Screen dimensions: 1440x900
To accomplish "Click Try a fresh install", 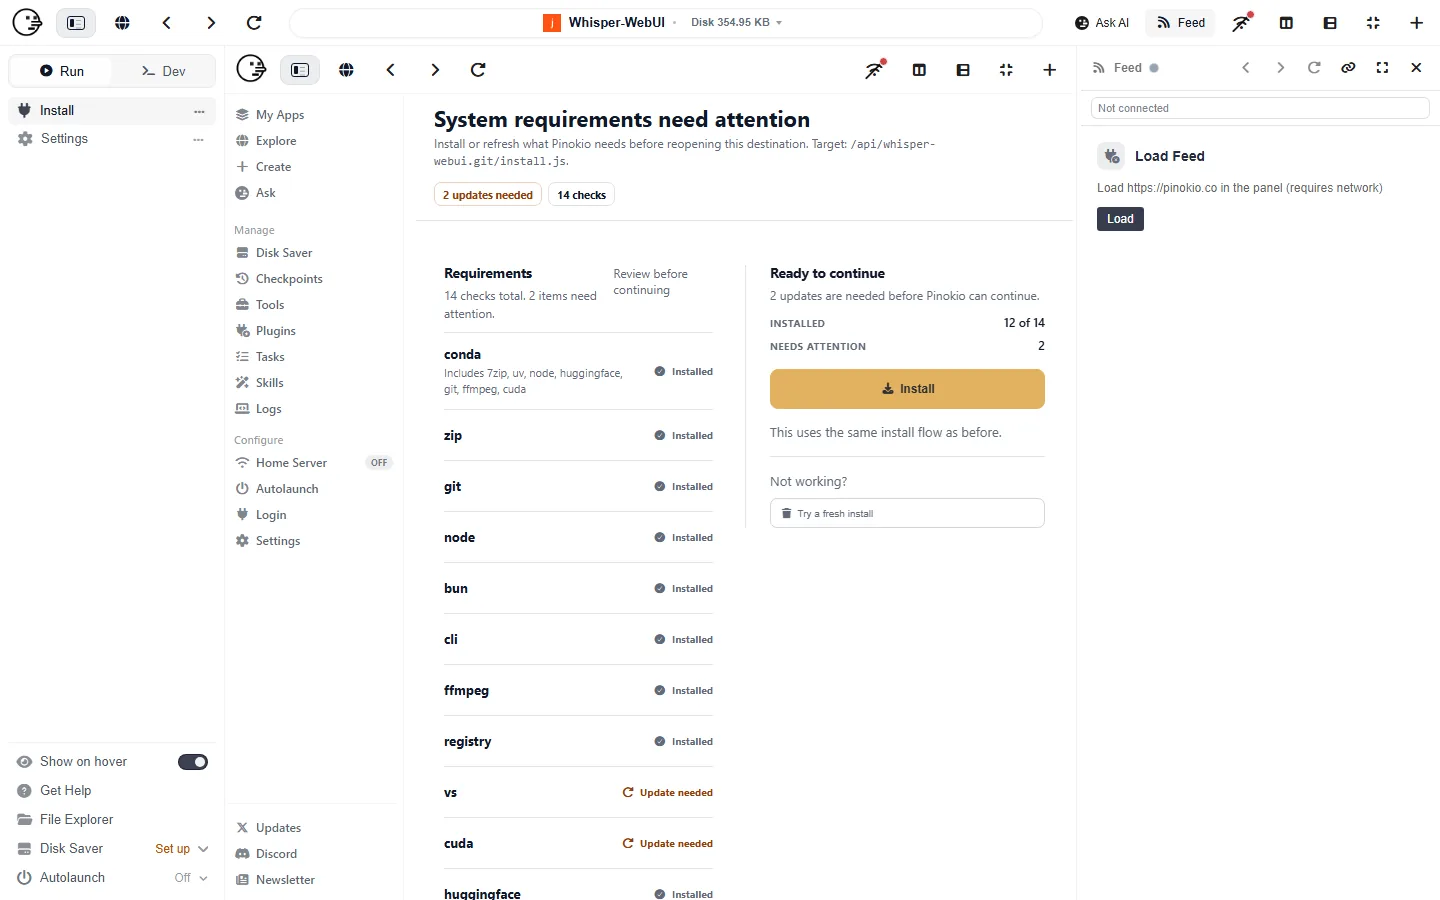I will coord(907,513).
